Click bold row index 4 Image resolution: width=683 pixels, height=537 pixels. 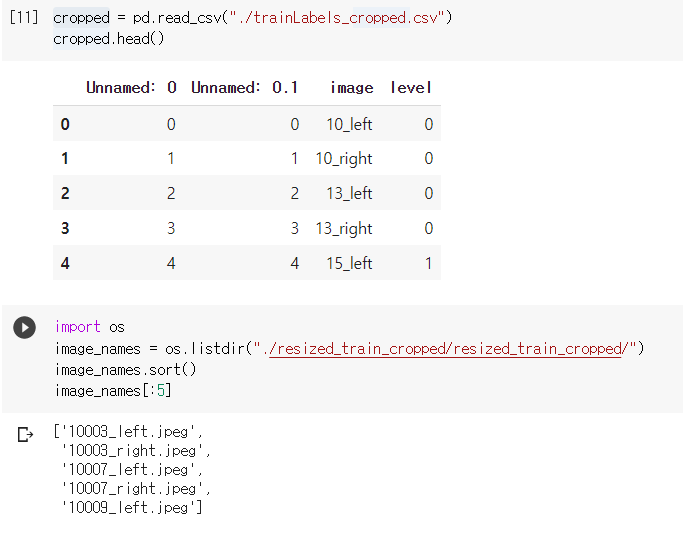click(x=65, y=263)
